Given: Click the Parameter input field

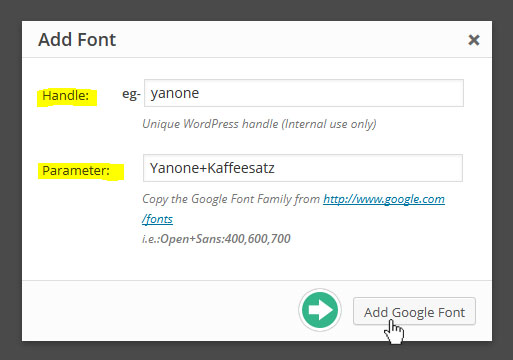Looking at the screenshot, I should (303, 168).
